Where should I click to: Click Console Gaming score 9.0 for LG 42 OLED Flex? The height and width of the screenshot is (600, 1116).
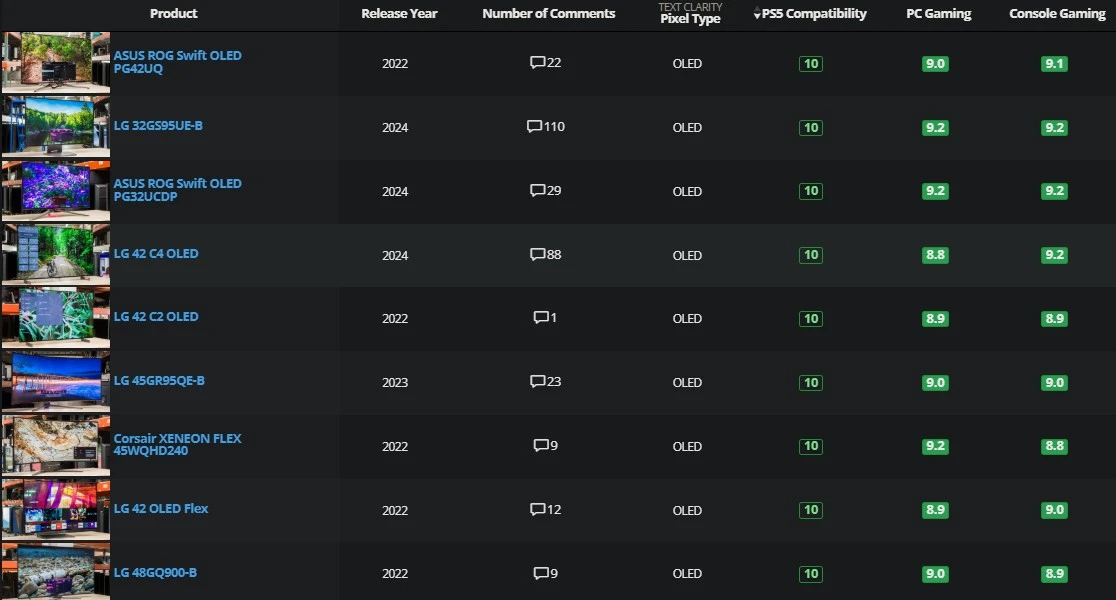click(x=1054, y=510)
